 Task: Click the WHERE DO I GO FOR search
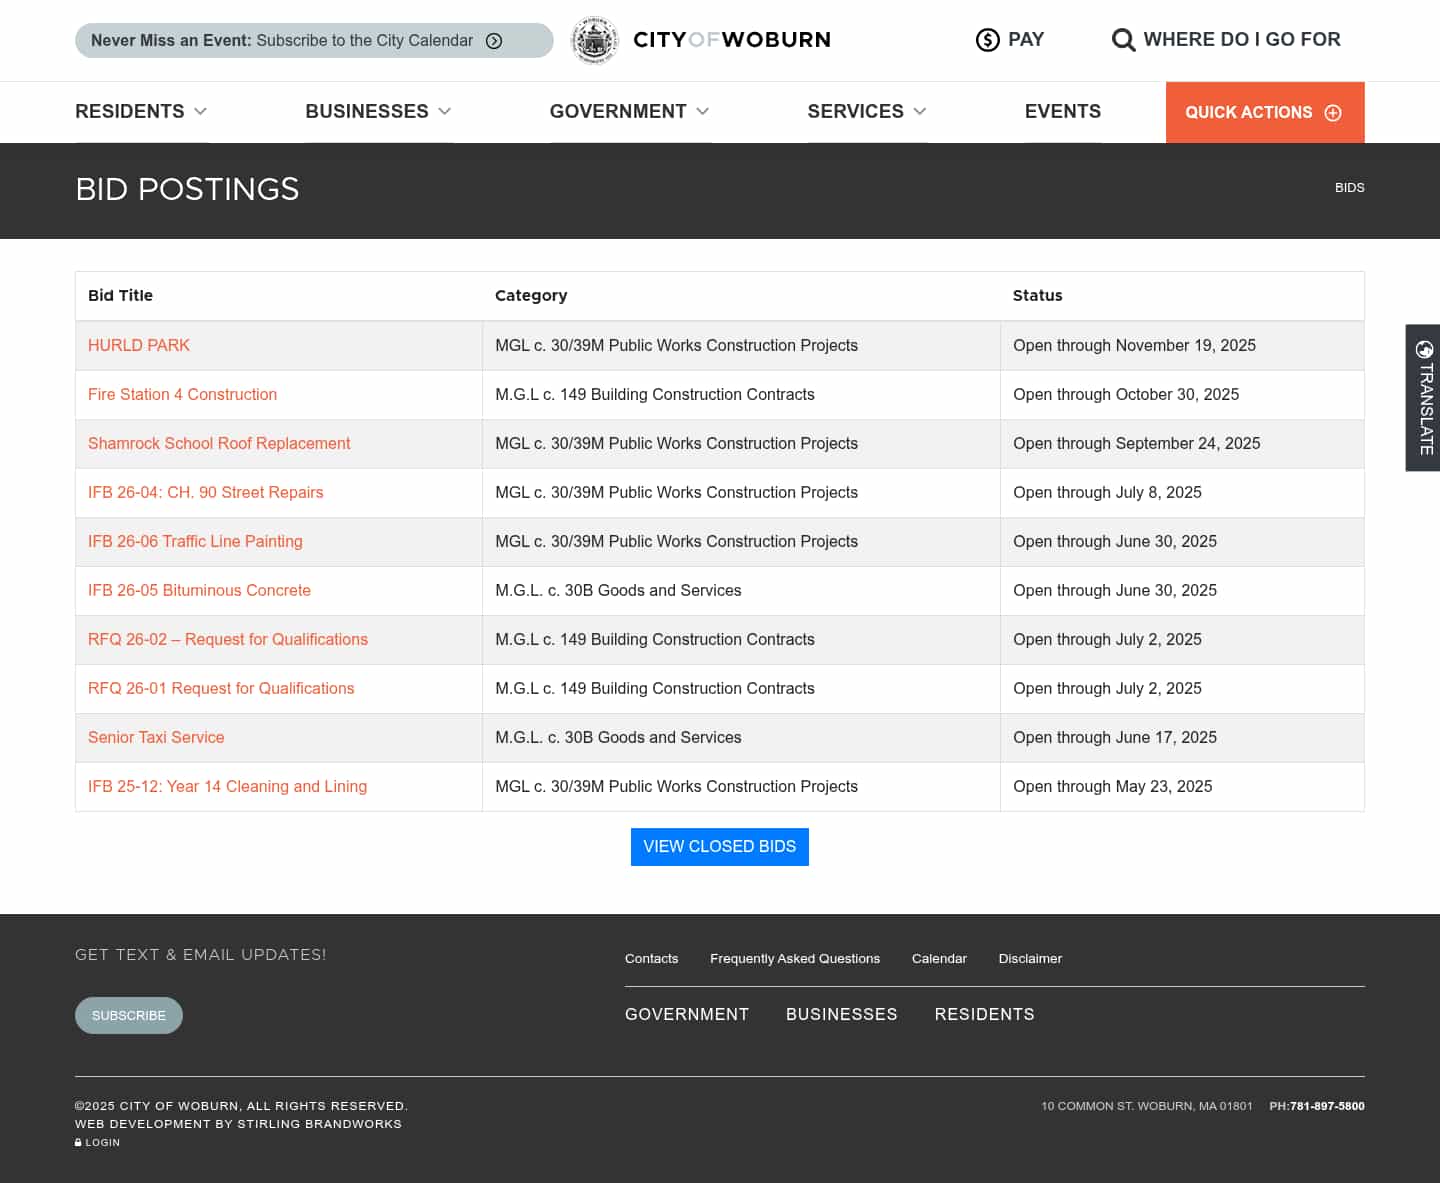1242,39
